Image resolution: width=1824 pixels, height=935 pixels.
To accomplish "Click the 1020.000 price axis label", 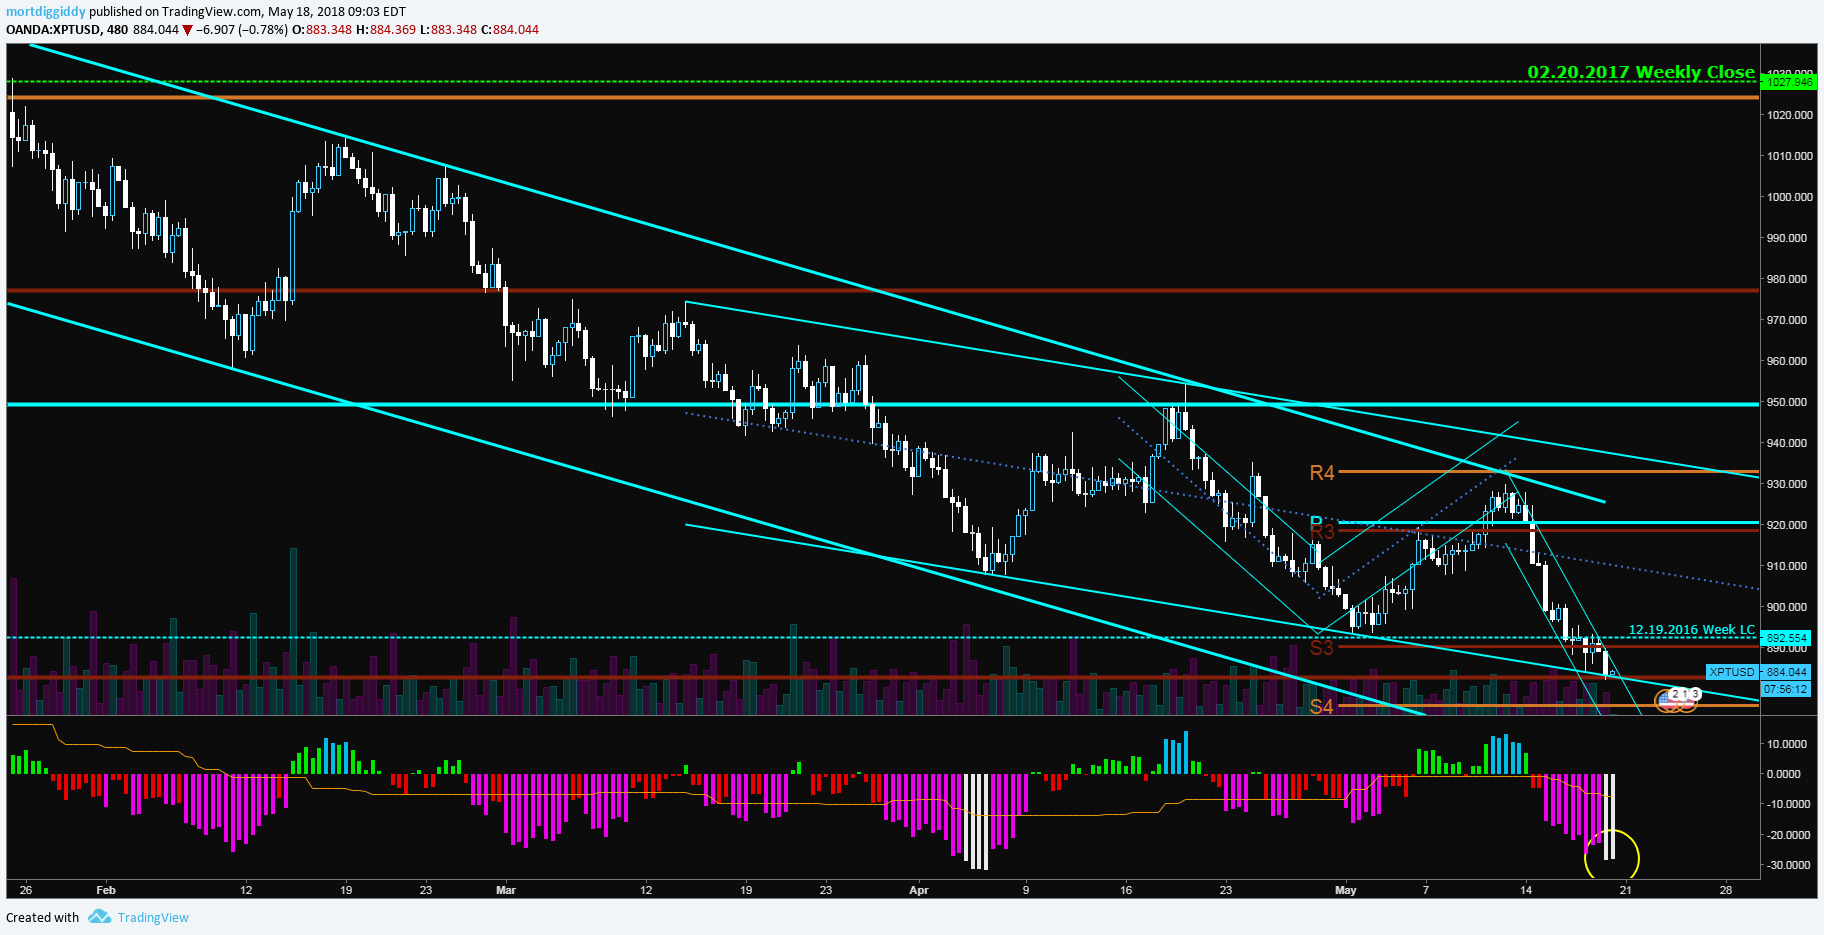I will 1790,115.
